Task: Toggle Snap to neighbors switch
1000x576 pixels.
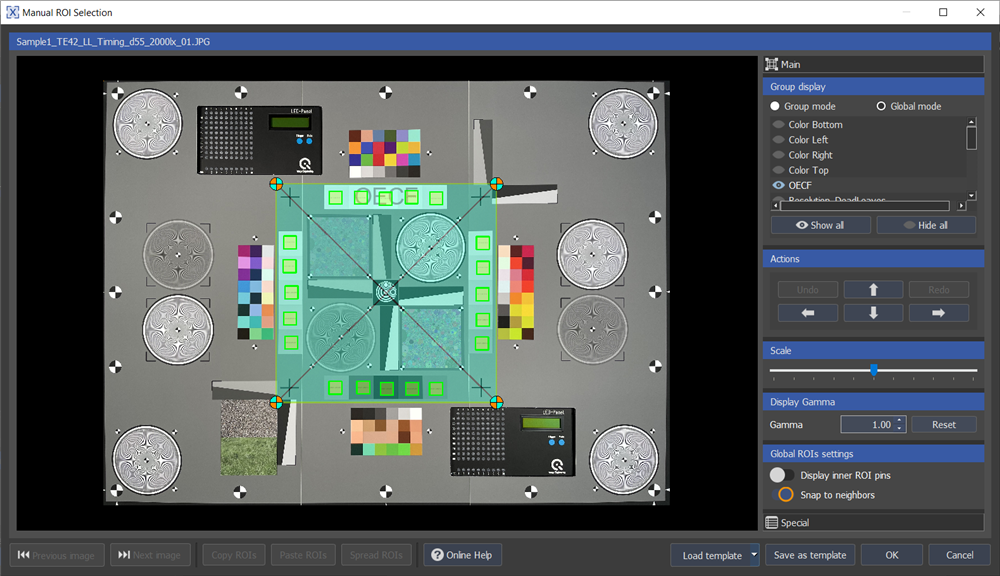Action: (782, 495)
